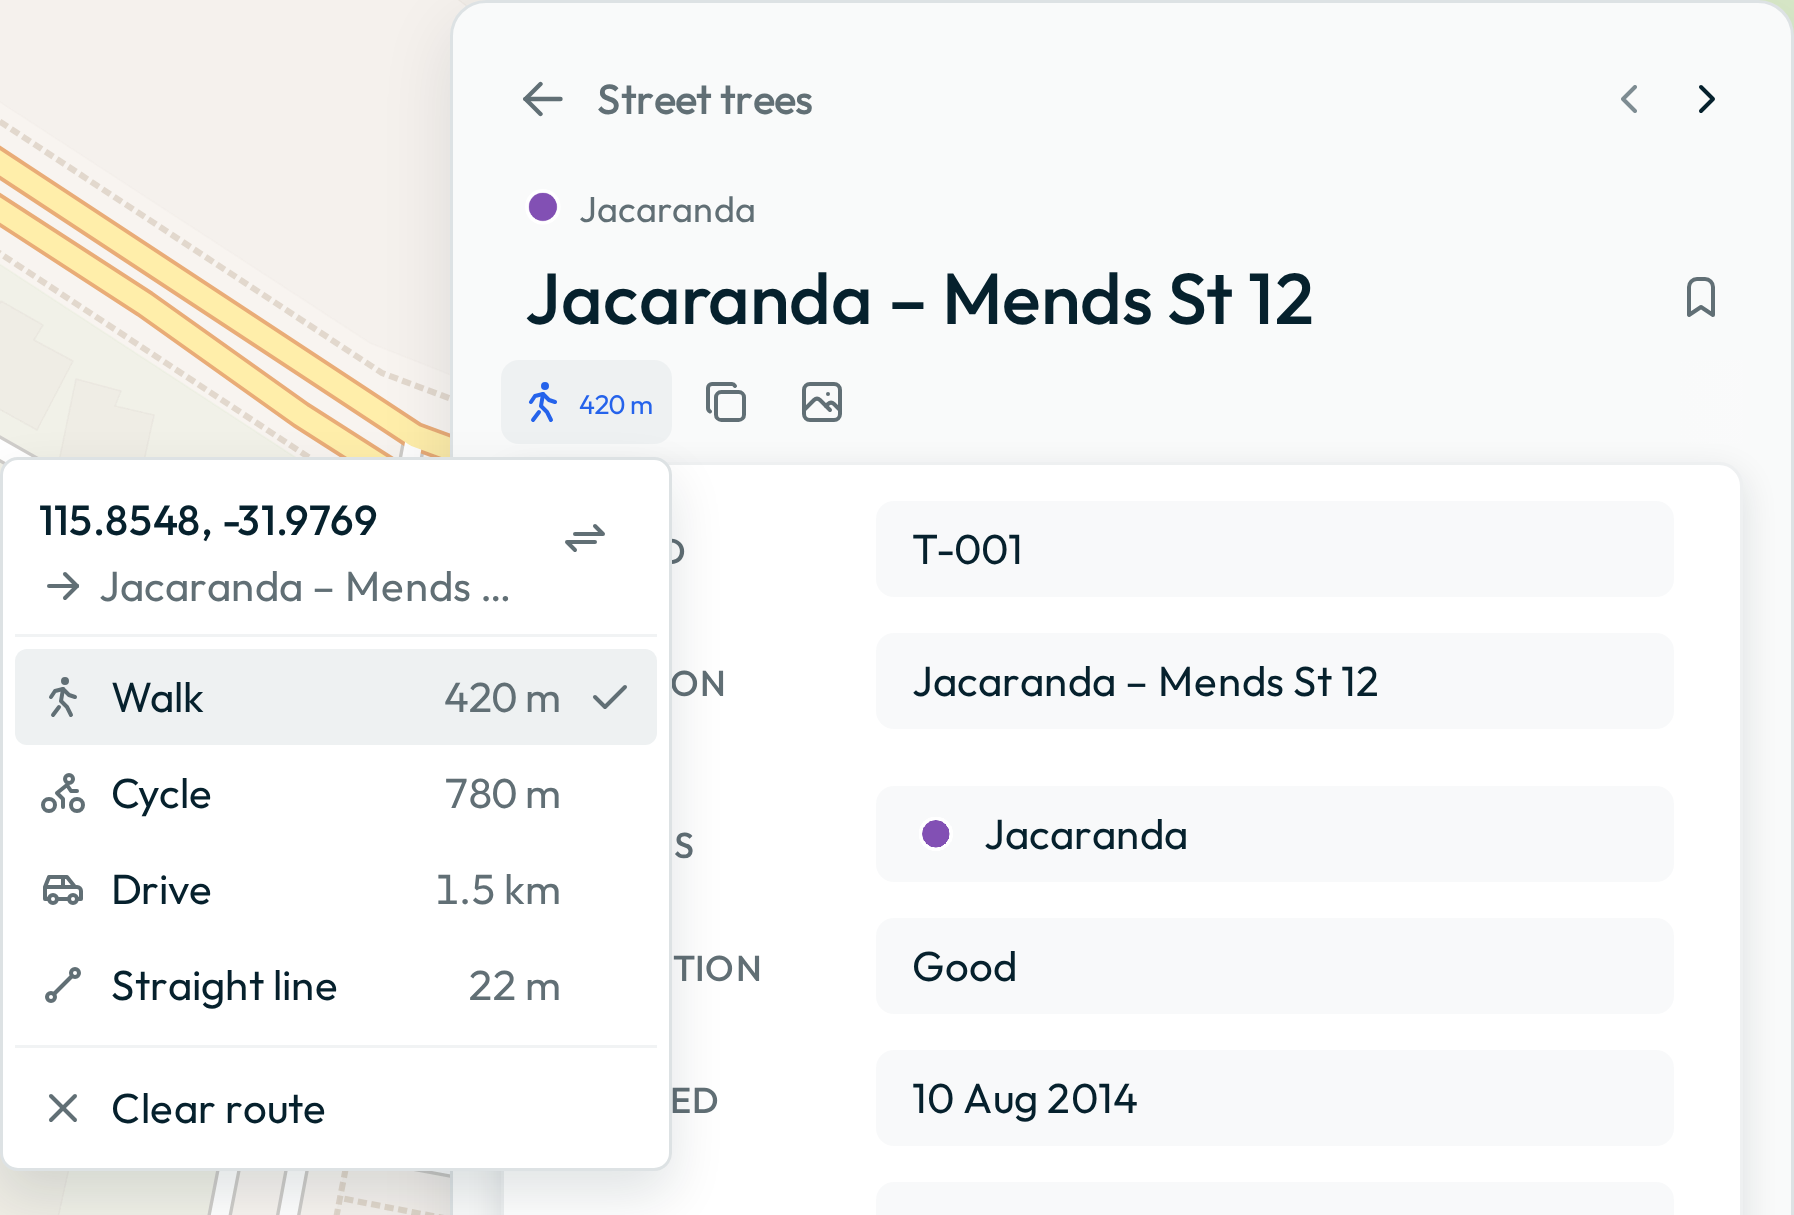The height and width of the screenshot is (1215, 1794).
Task: Open the previous record with left chevron
Action: (x=1629, y=99)
